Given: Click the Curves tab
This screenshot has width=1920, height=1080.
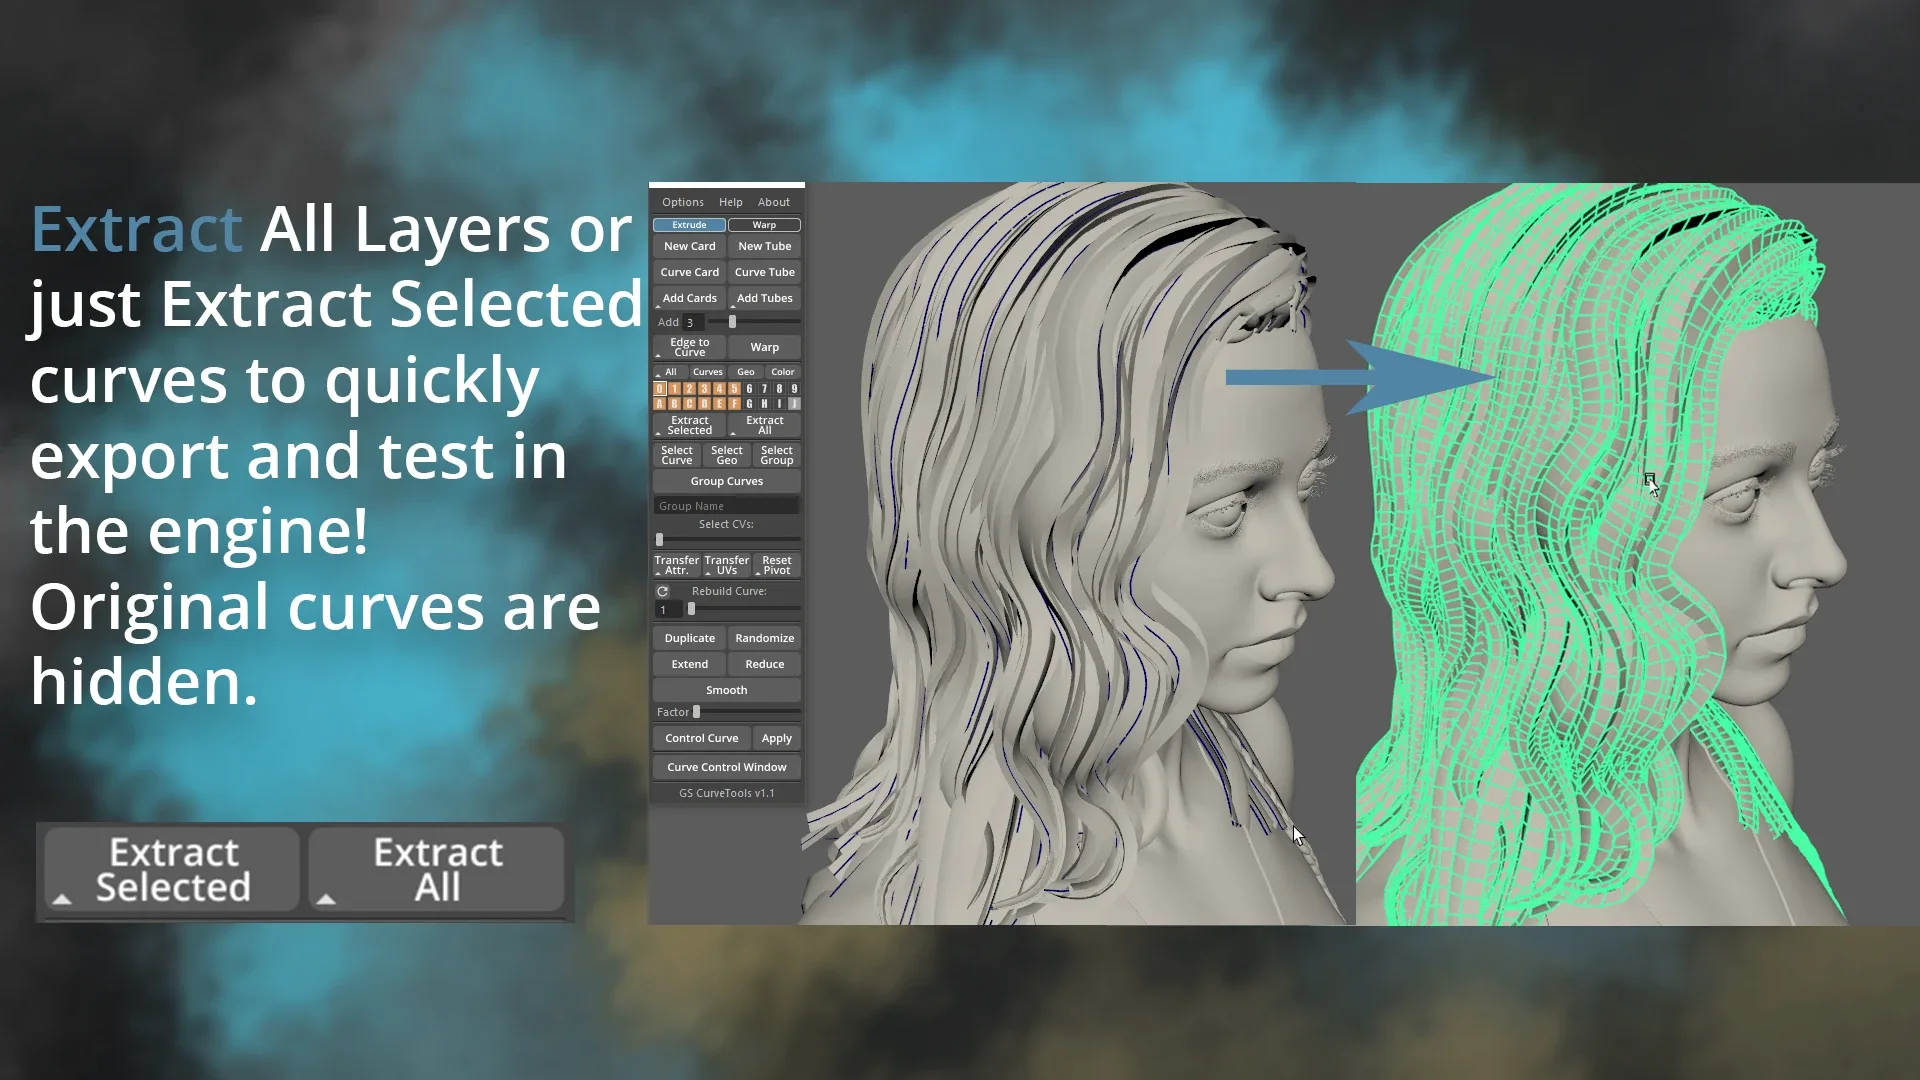Looking at the screenshot, I should (x=707, y=371).
